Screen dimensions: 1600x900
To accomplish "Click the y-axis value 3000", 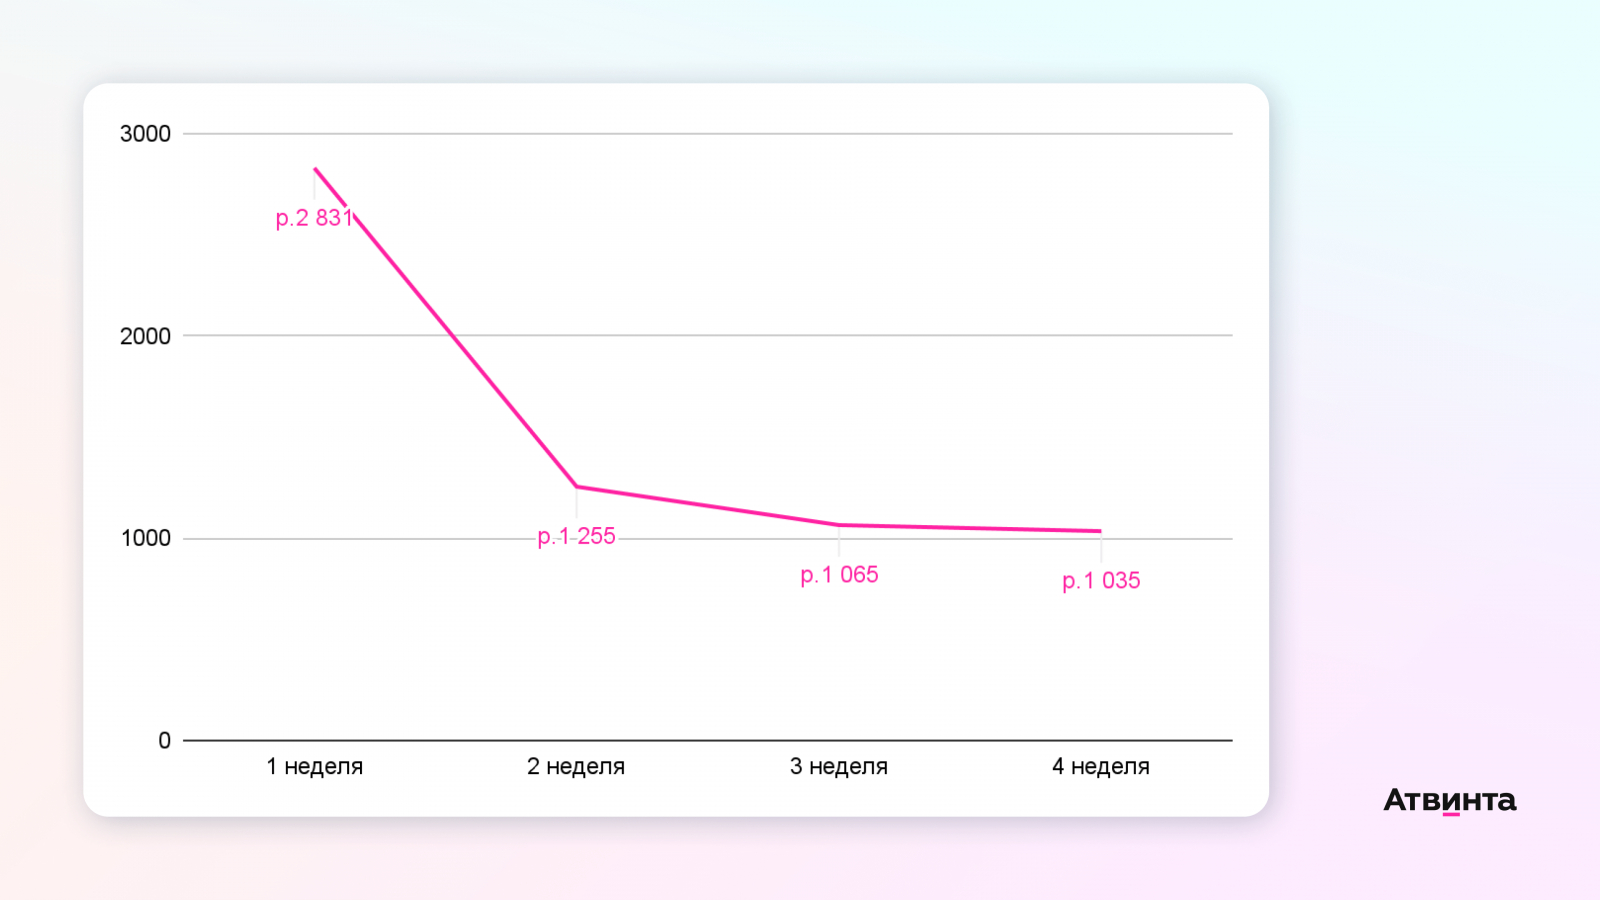I will click(x=145, y=134).
